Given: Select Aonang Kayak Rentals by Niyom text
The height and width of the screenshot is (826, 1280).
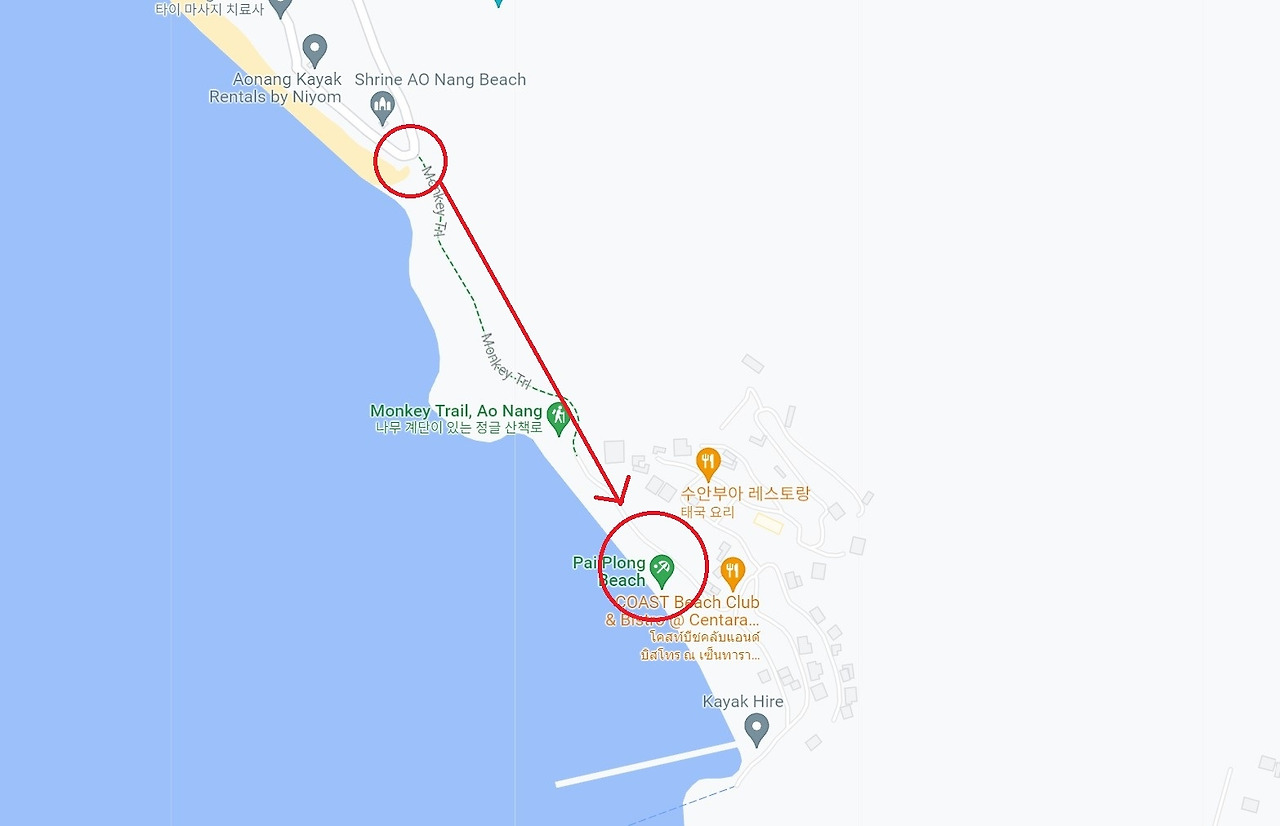Looking at the screenshot, I should click(x=275, y=88).
